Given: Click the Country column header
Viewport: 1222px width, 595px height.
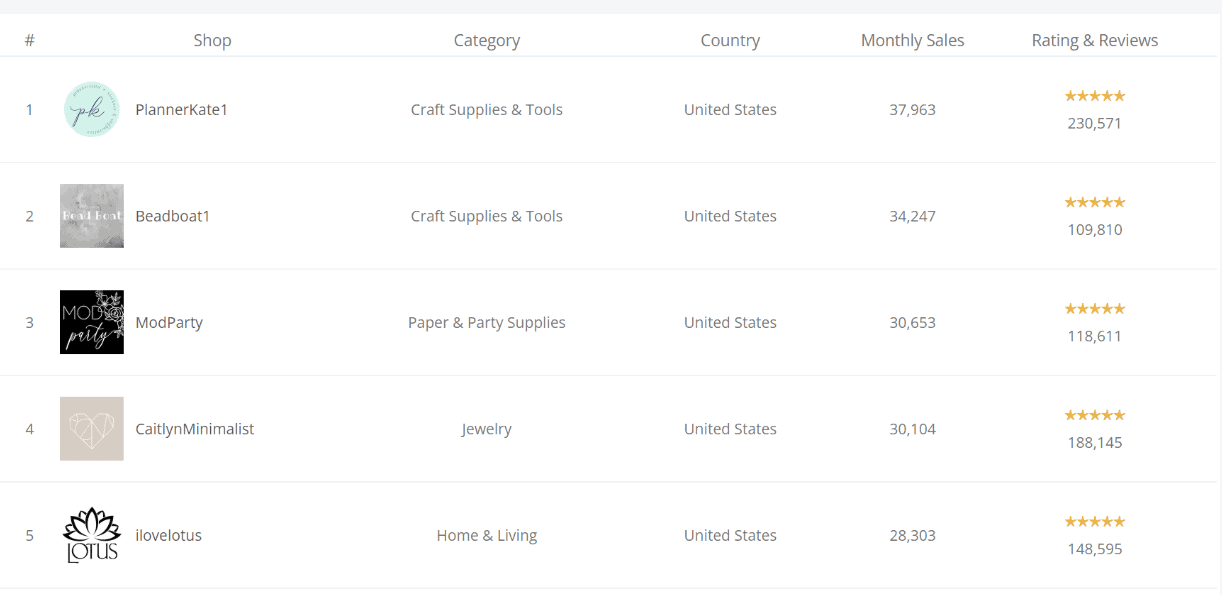Looking at the screenshot, I should click(730, 40).
